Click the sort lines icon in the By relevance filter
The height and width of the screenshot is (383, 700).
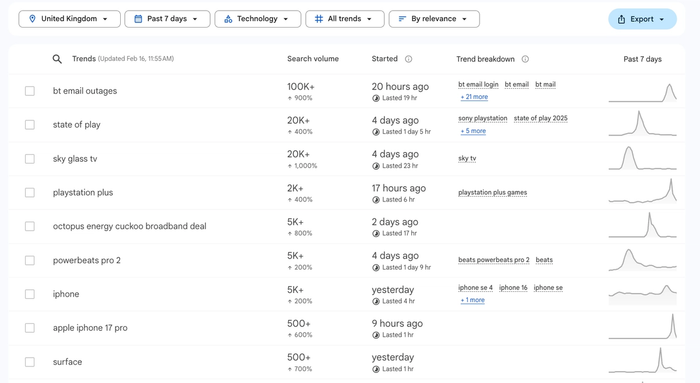[402, 19]
